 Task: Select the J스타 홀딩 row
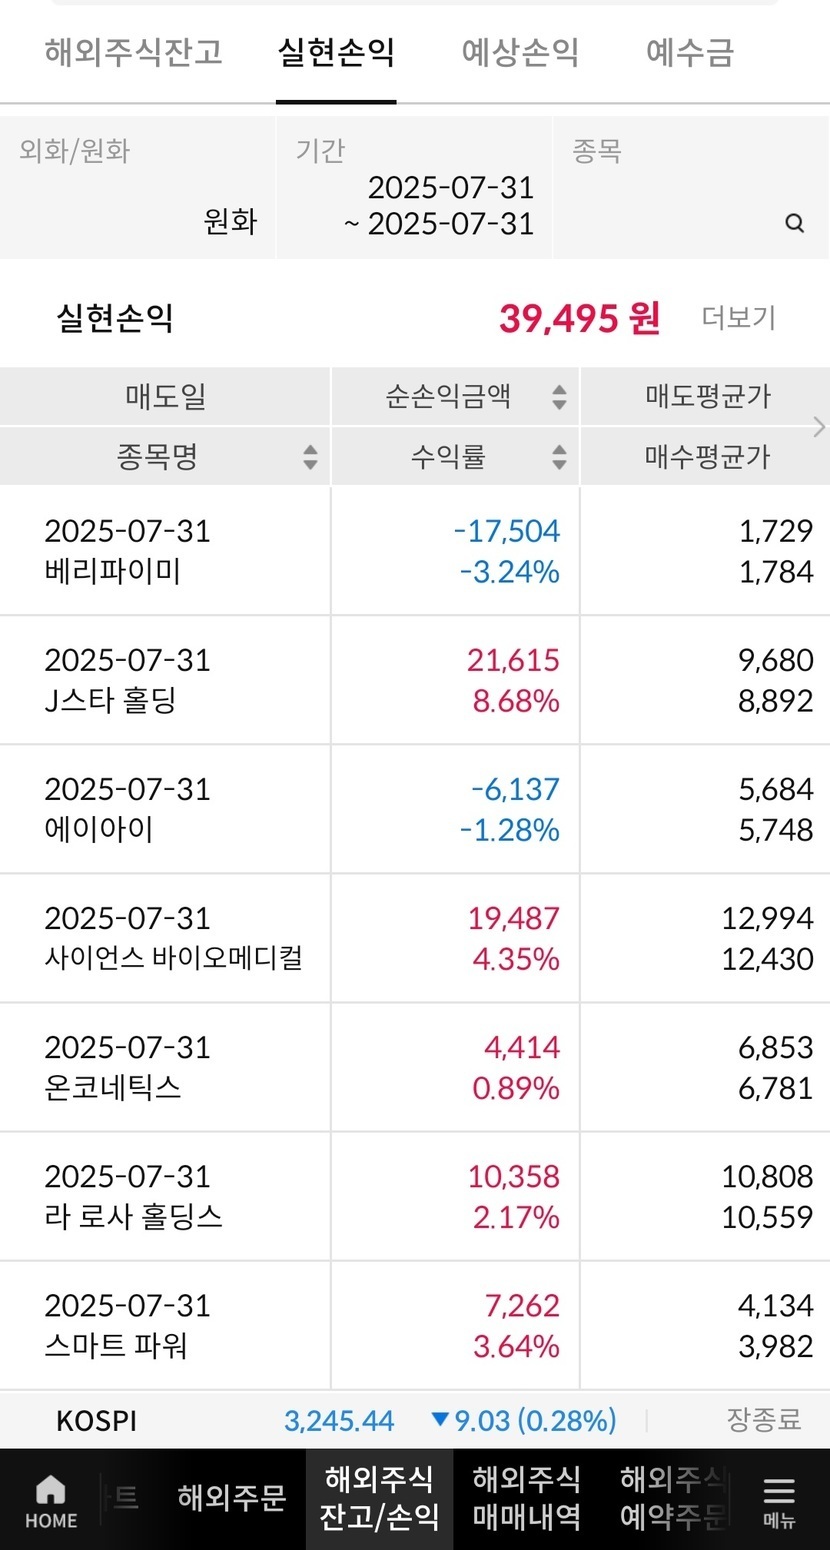(x=415, y=680)
